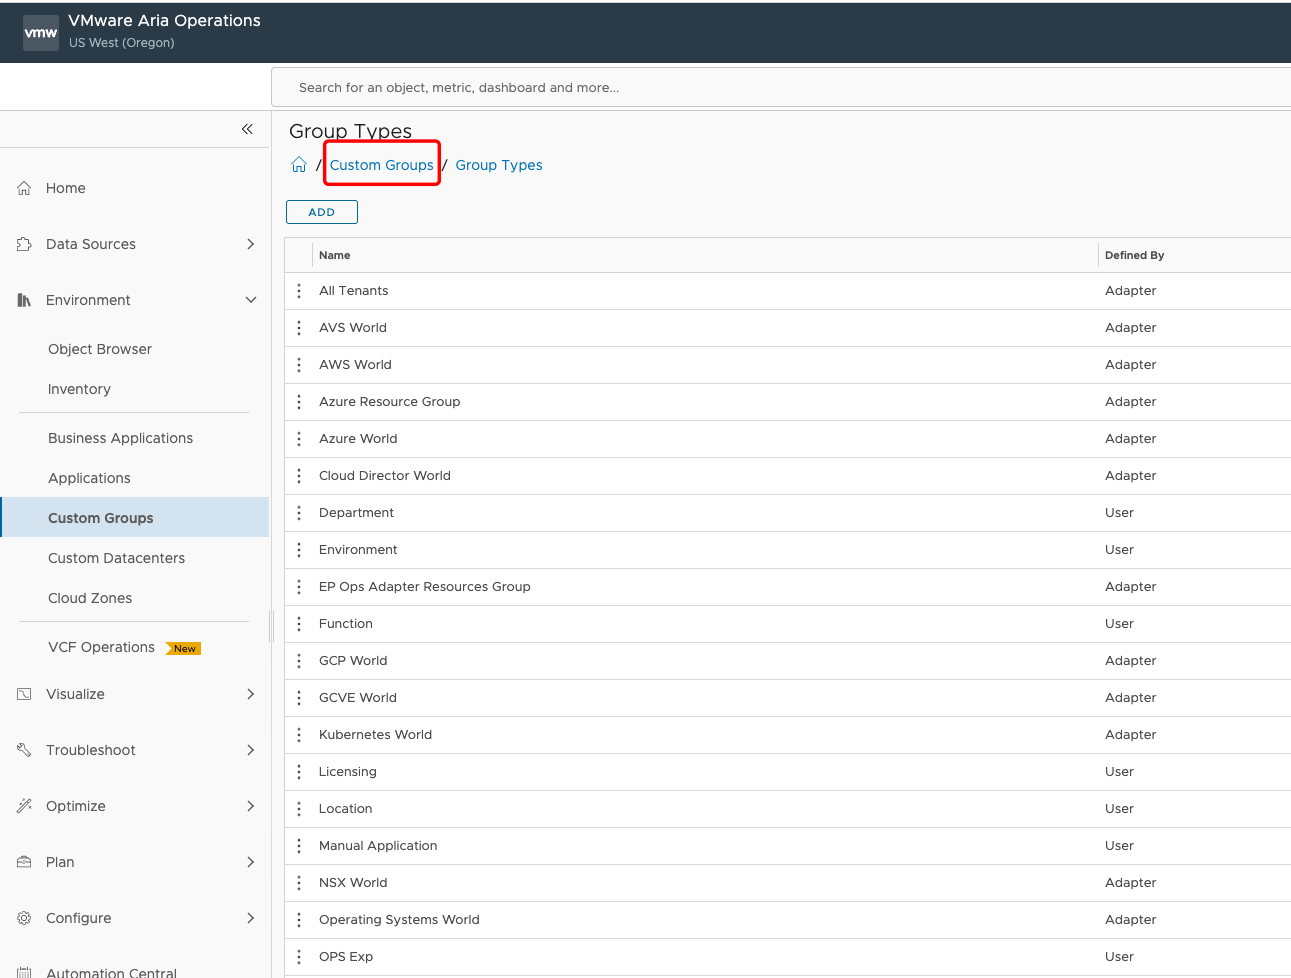
Task: Click the Troubleshoot wrench icon
Action: click(x=24, y=750)
